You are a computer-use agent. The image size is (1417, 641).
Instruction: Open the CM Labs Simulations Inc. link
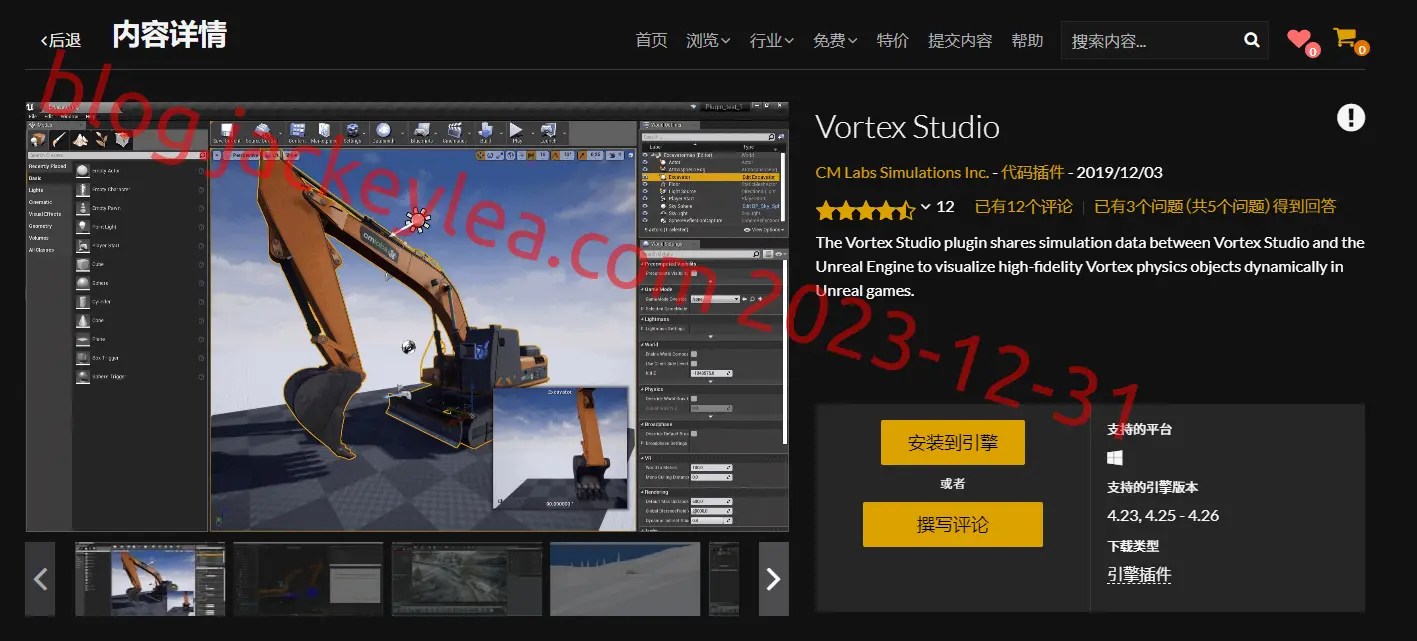coord(902,172)
